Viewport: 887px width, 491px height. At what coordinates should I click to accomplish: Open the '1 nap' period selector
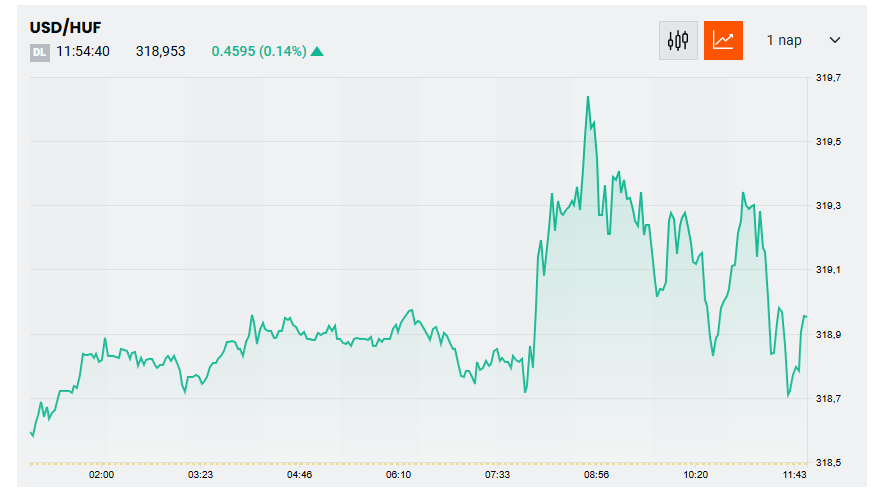point(784,41)
